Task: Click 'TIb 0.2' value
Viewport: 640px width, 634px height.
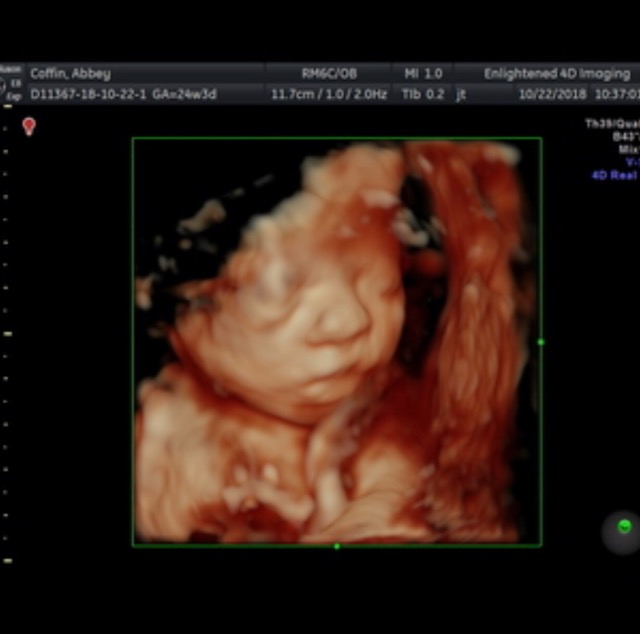Action: pyautogui.click(x=423, y=94)
